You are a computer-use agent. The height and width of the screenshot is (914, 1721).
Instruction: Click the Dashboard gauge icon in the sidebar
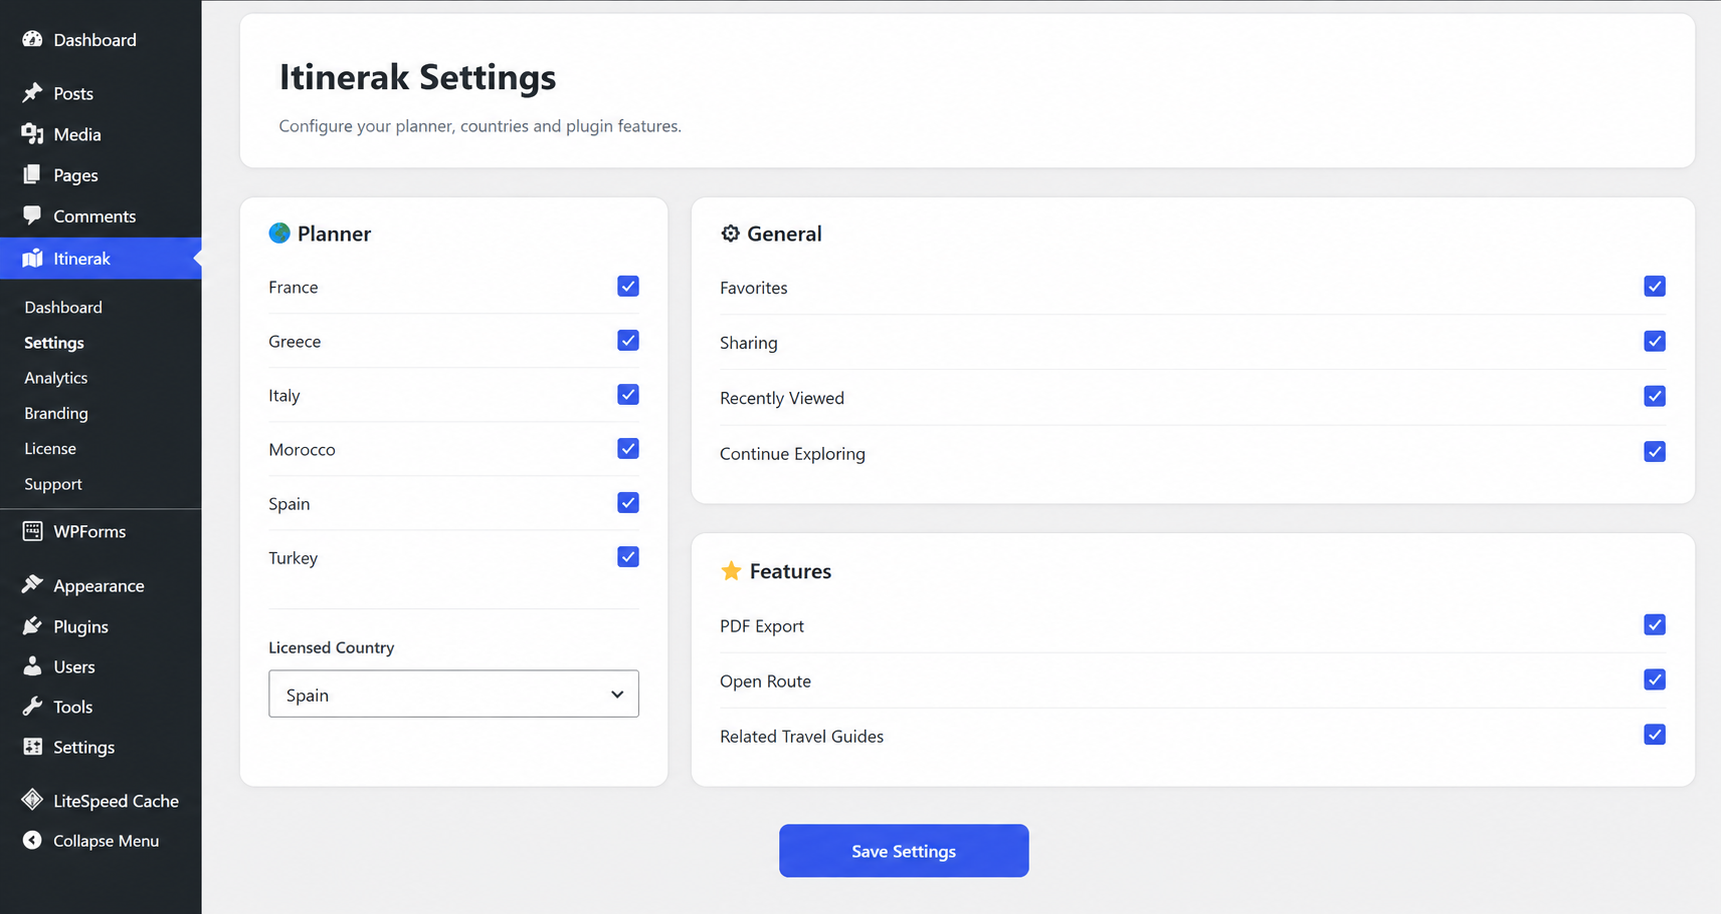coord(32,39)
